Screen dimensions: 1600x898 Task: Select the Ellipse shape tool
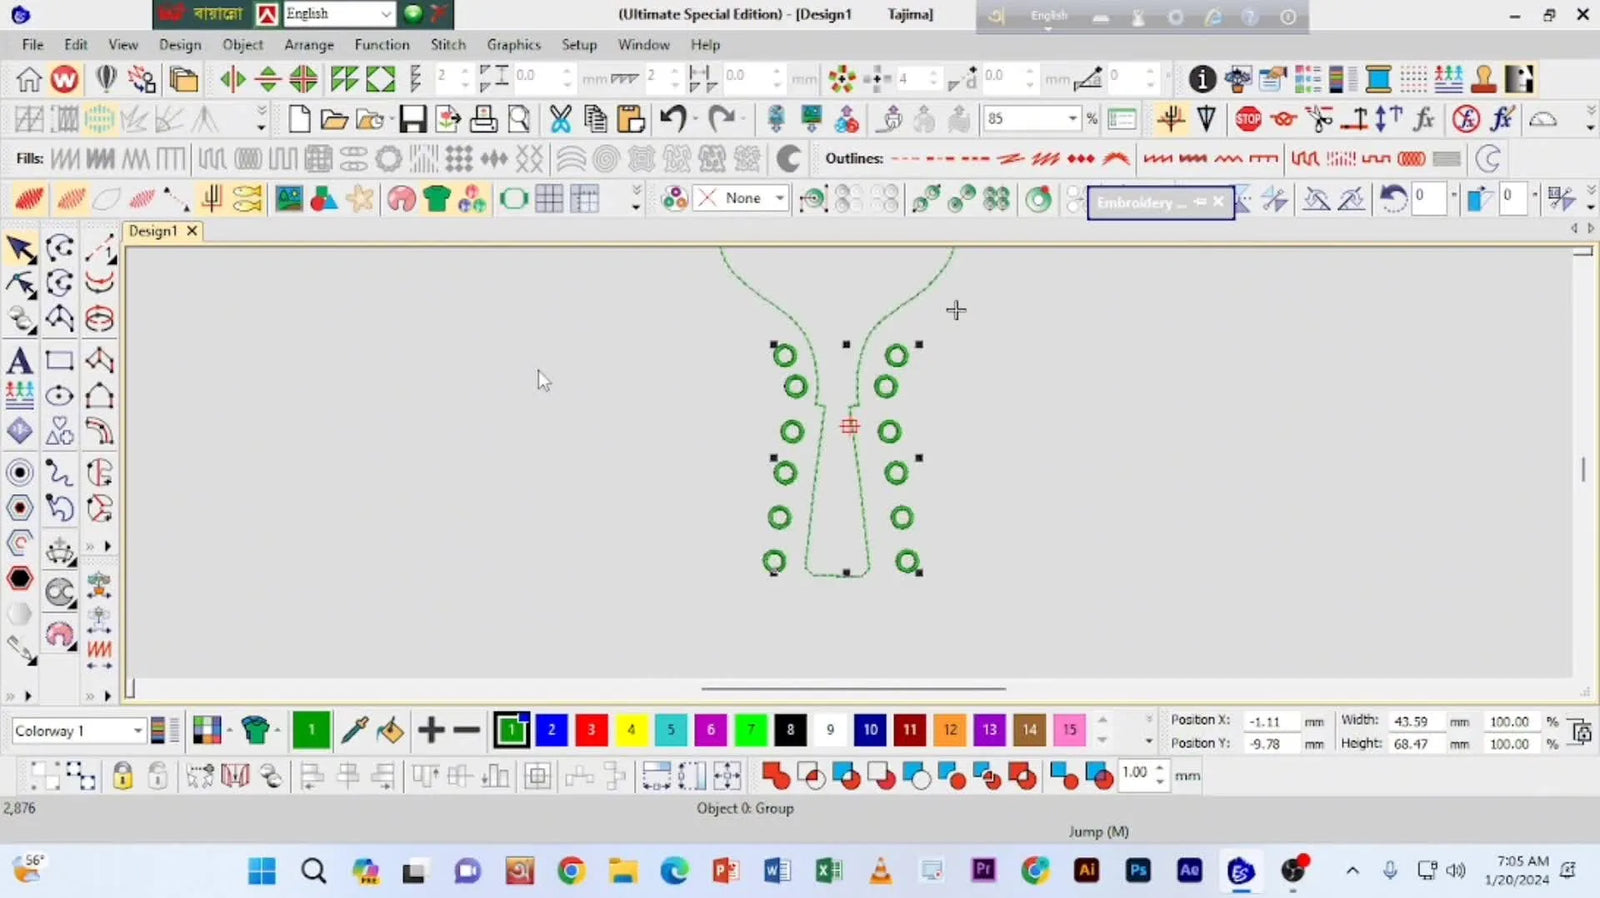tap(59, 396)
